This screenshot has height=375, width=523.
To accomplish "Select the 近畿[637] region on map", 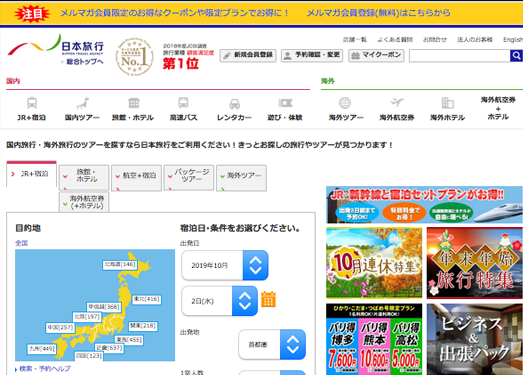I will (x=110, y=348).
